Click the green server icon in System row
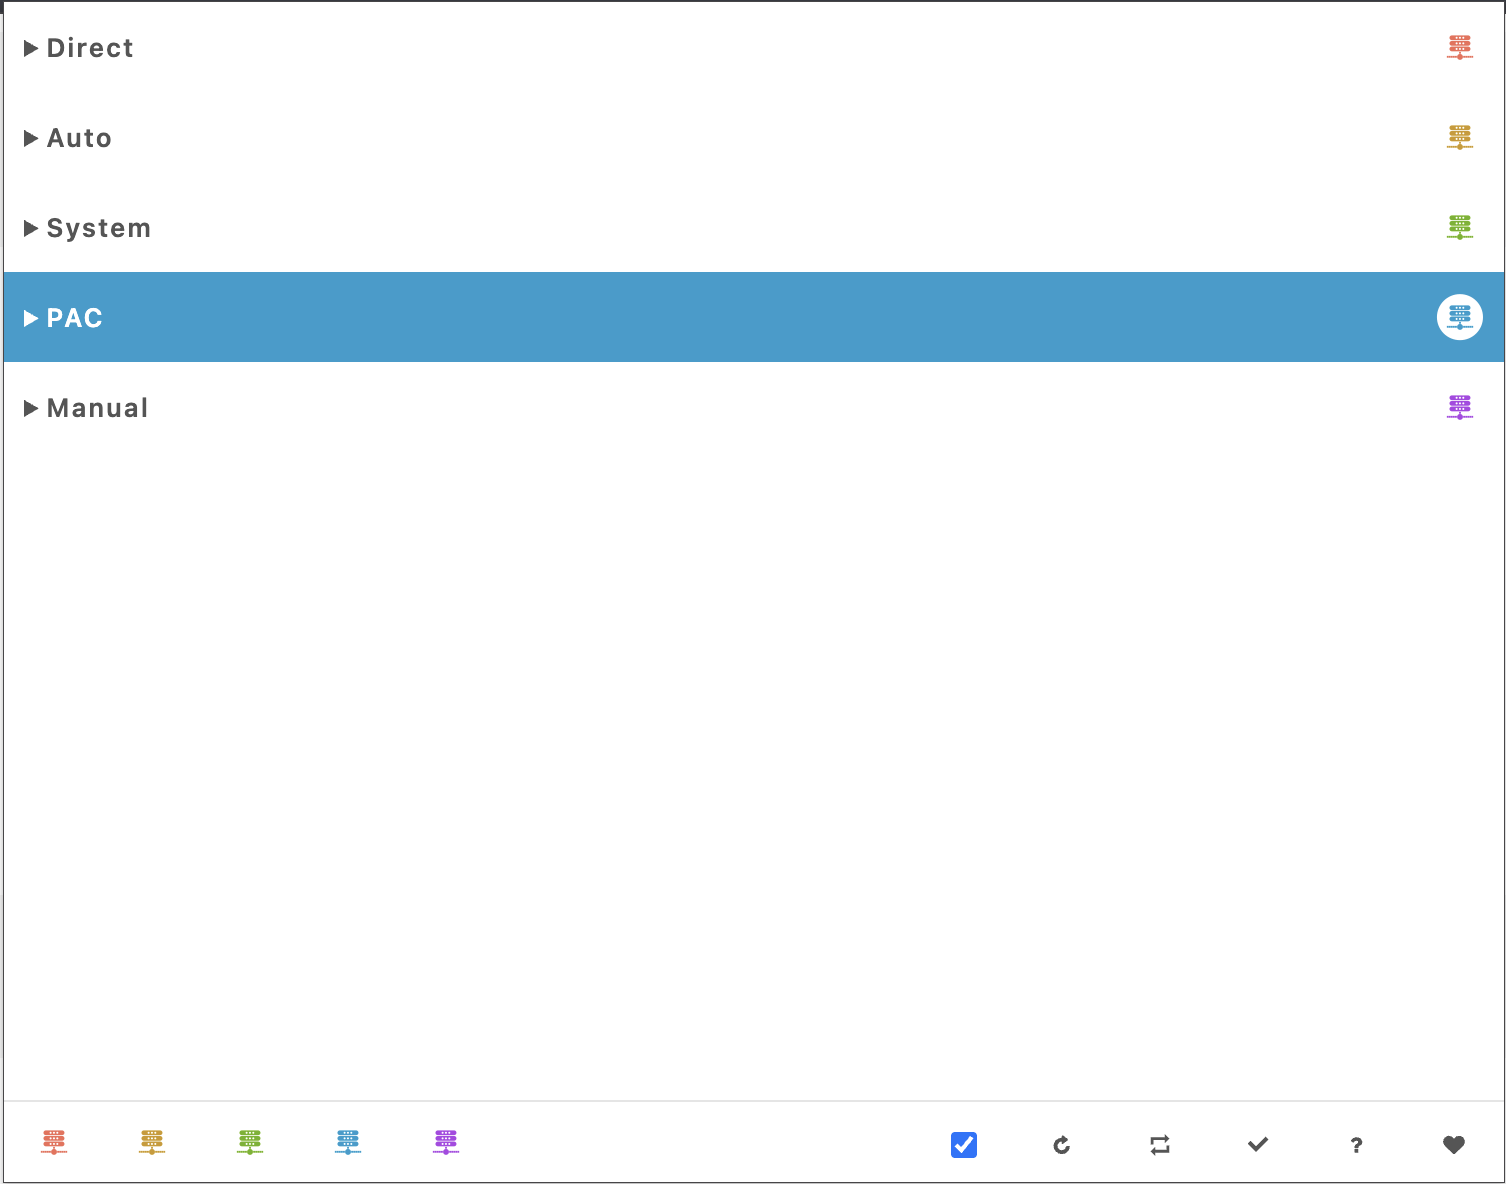1506x1184 pixels. coord(1459,227)
